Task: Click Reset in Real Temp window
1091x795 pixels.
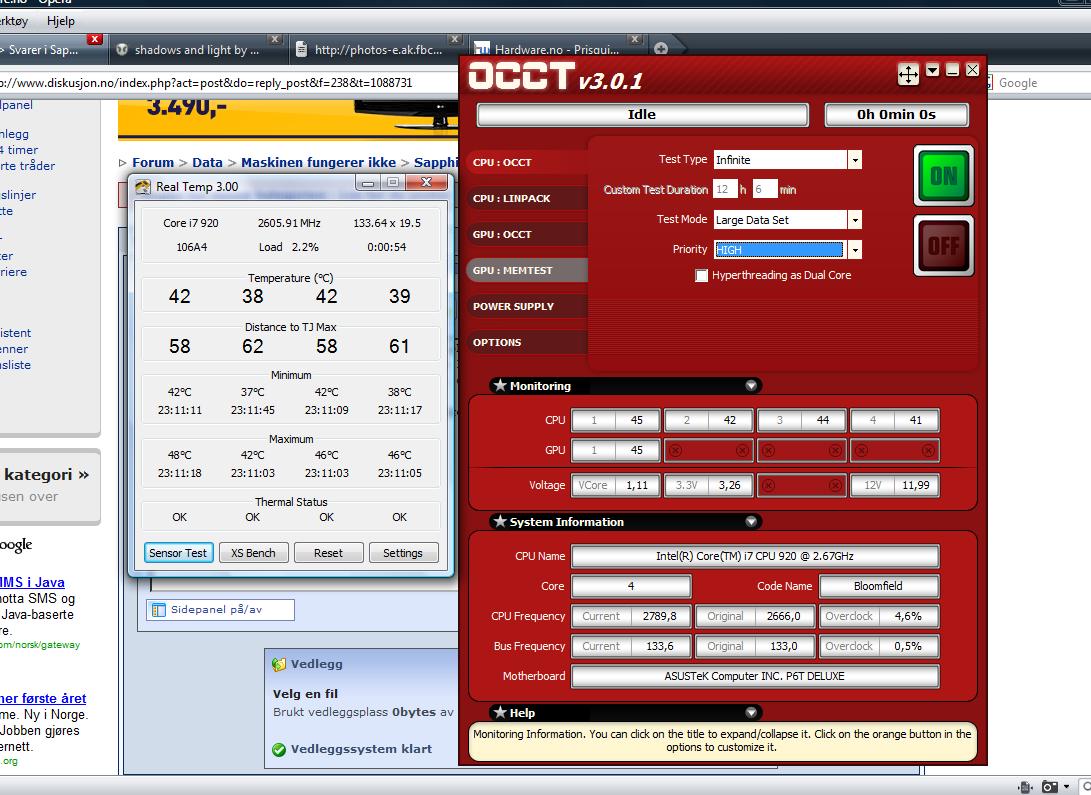Action: tap(328, 553)
